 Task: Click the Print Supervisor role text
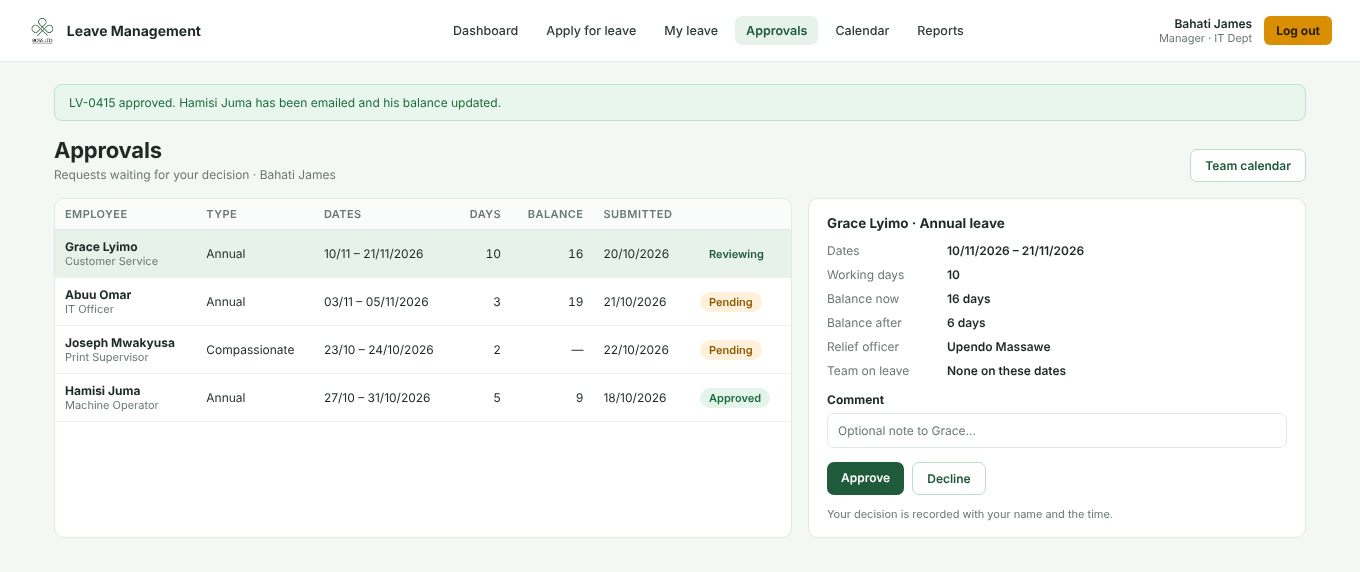click(x=107, y=358)
